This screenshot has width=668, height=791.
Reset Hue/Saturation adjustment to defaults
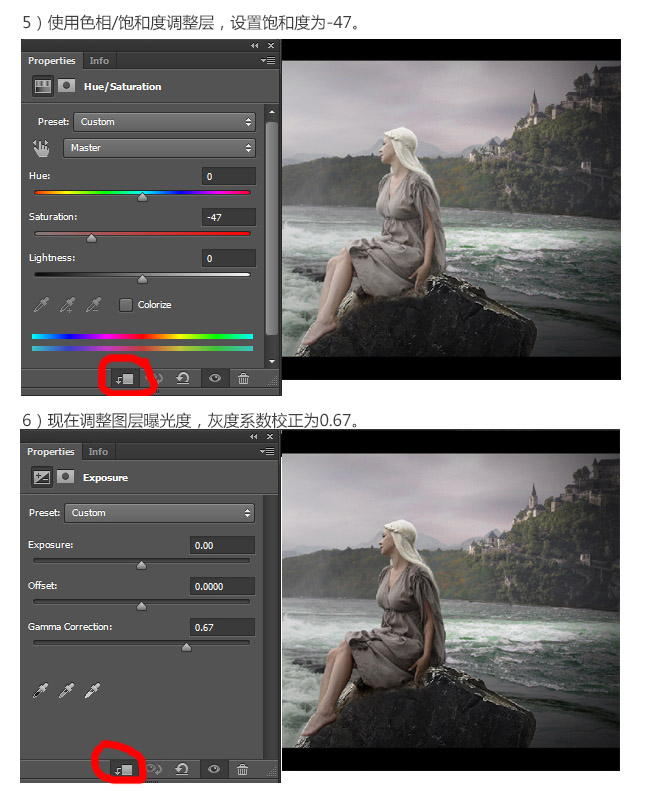click(x=183, y=378)
